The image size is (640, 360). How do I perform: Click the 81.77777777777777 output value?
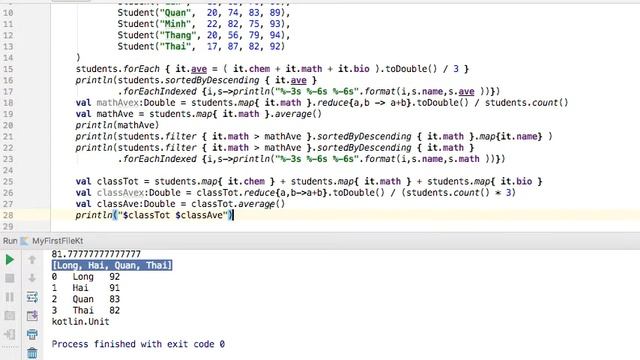point(96,254)
